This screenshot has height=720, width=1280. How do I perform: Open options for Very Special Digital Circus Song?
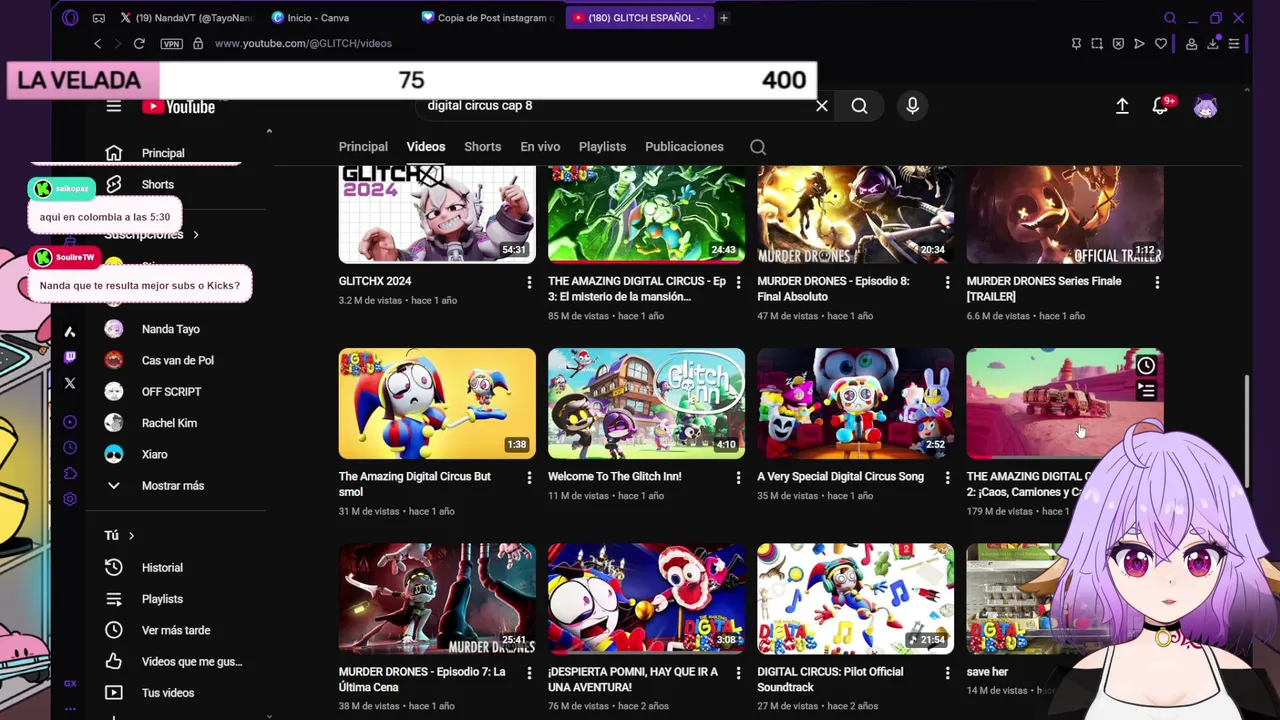click(x=947, y=478)
